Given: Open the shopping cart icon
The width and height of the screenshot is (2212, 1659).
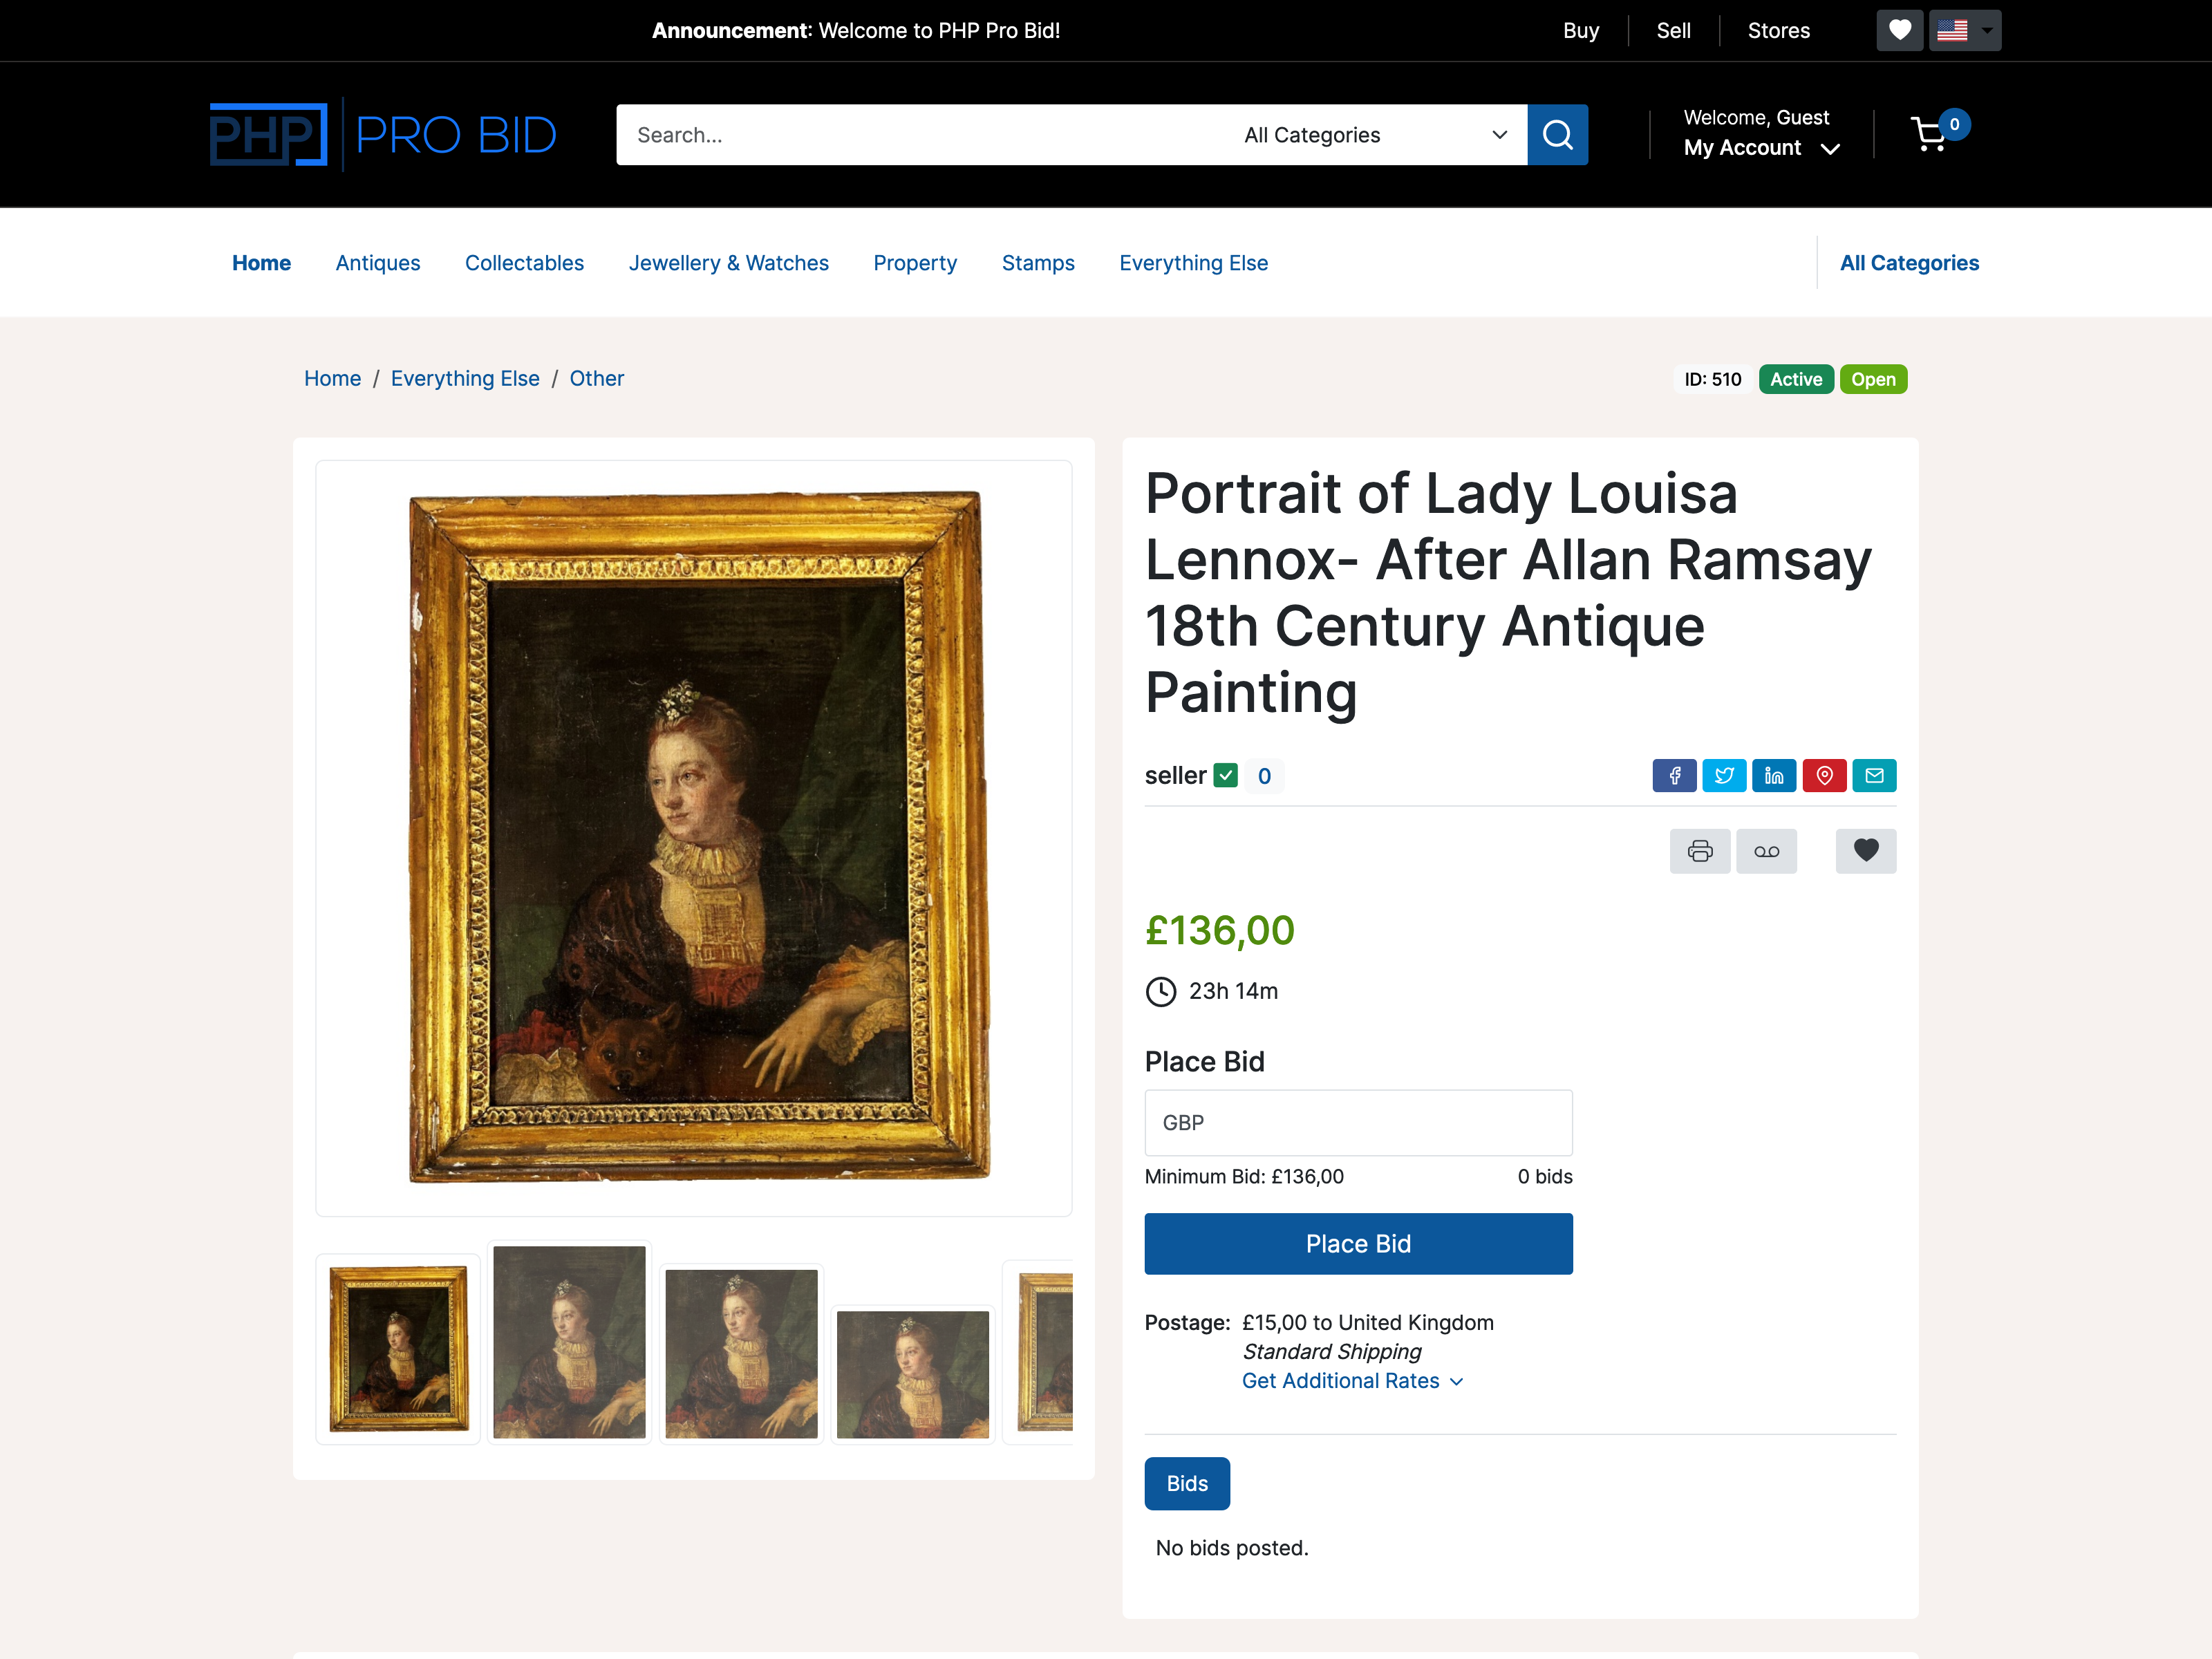Looking at the screenshot, I should pos(1930,134).
